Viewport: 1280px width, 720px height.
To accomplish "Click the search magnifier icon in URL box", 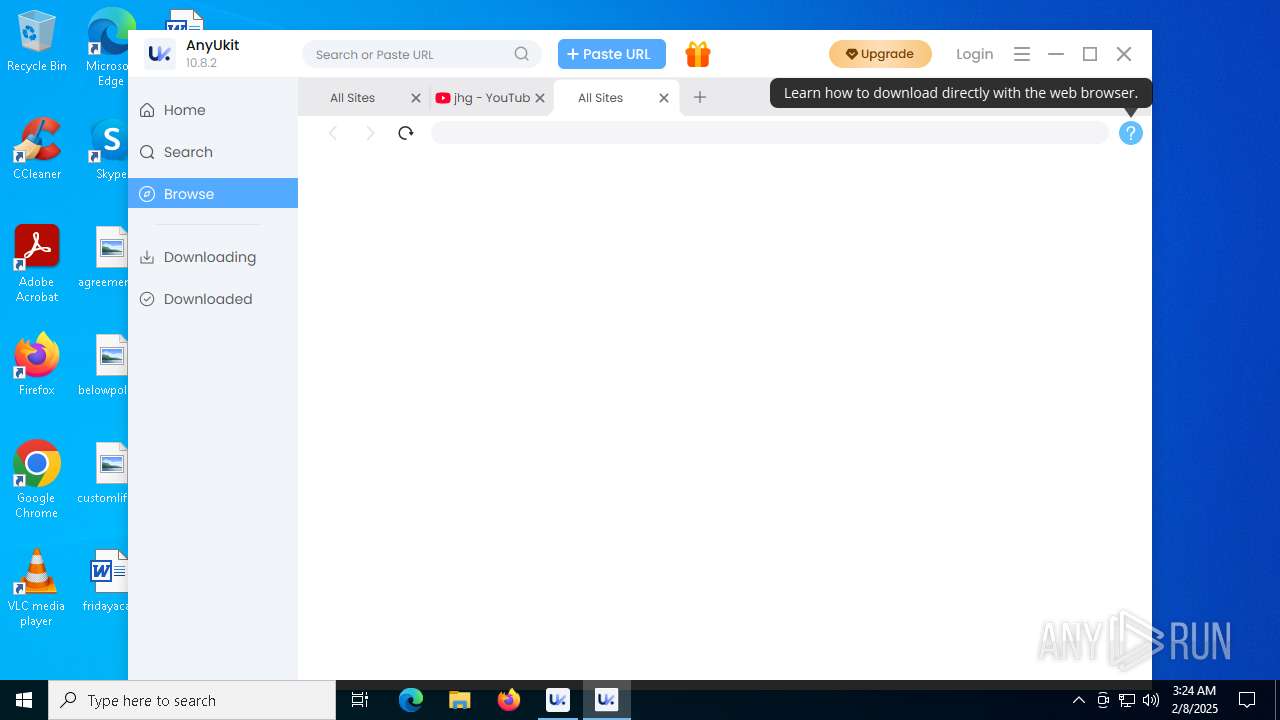I will pyautogui.click(x=522, y=54).
